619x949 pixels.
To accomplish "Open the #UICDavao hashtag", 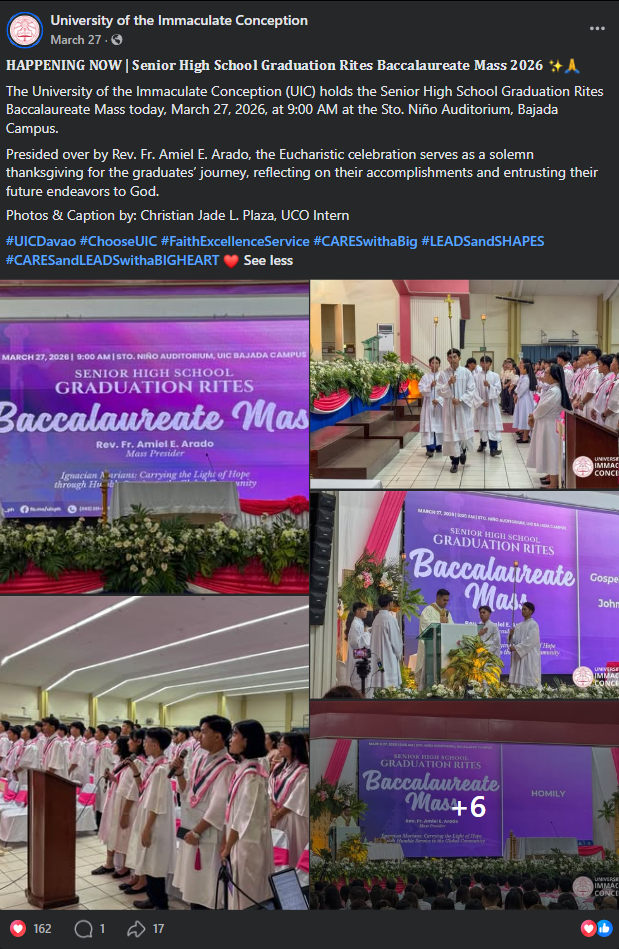I will click(x=41, y=241).
